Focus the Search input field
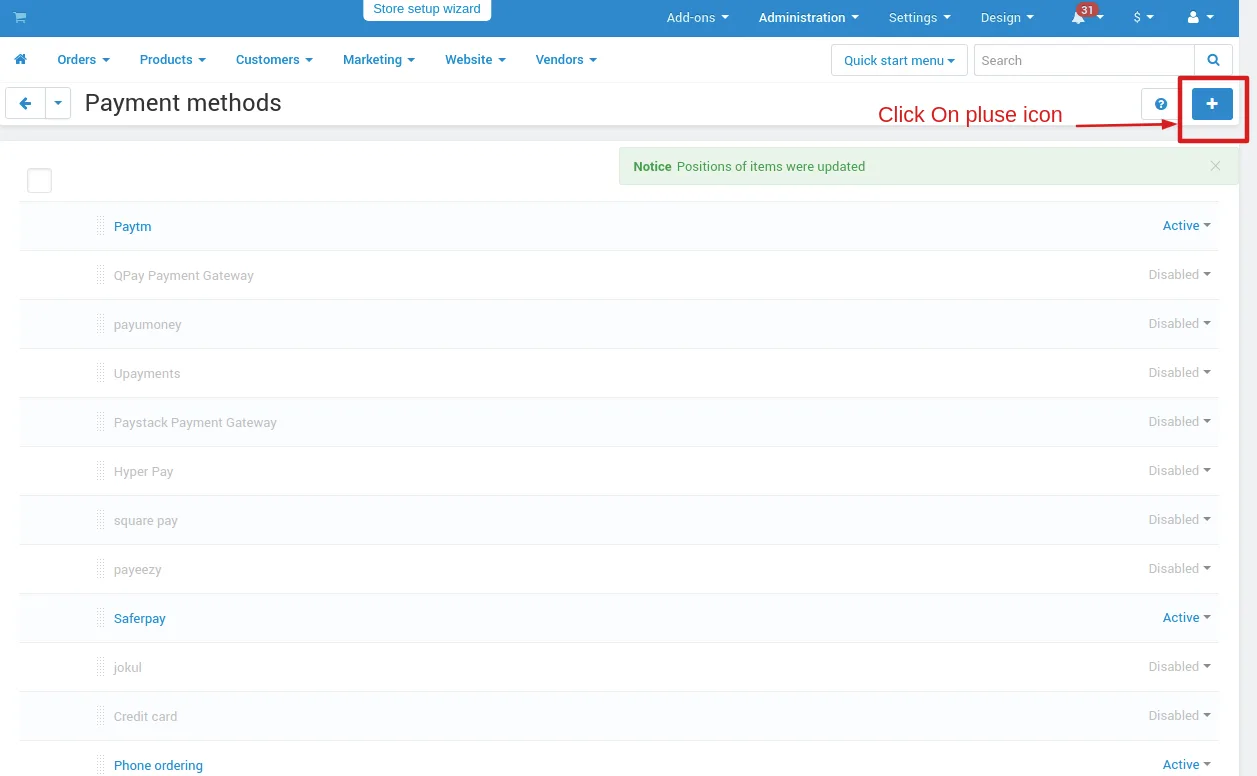This screenshot has height=776, width=1257. point(1084,60)
